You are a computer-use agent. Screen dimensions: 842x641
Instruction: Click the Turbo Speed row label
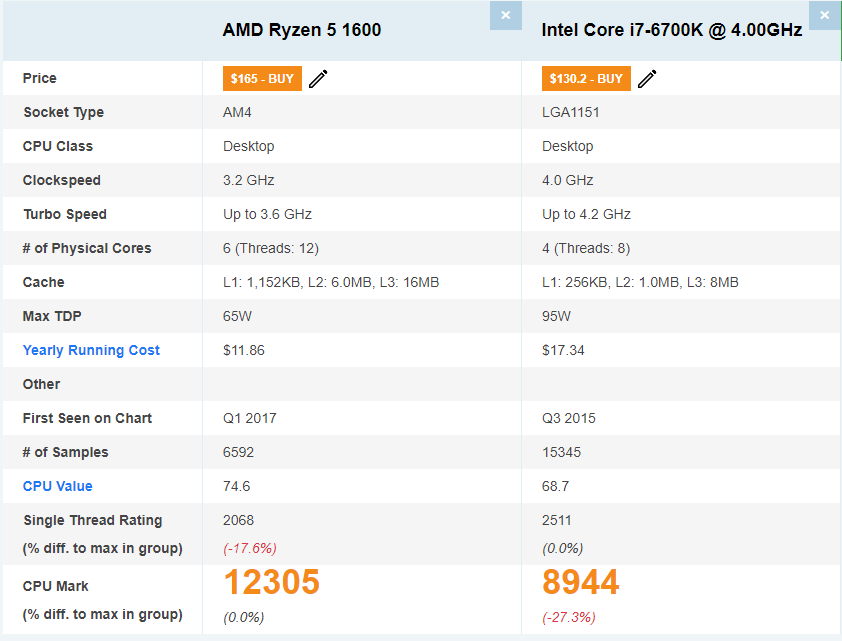click(64, 214)
